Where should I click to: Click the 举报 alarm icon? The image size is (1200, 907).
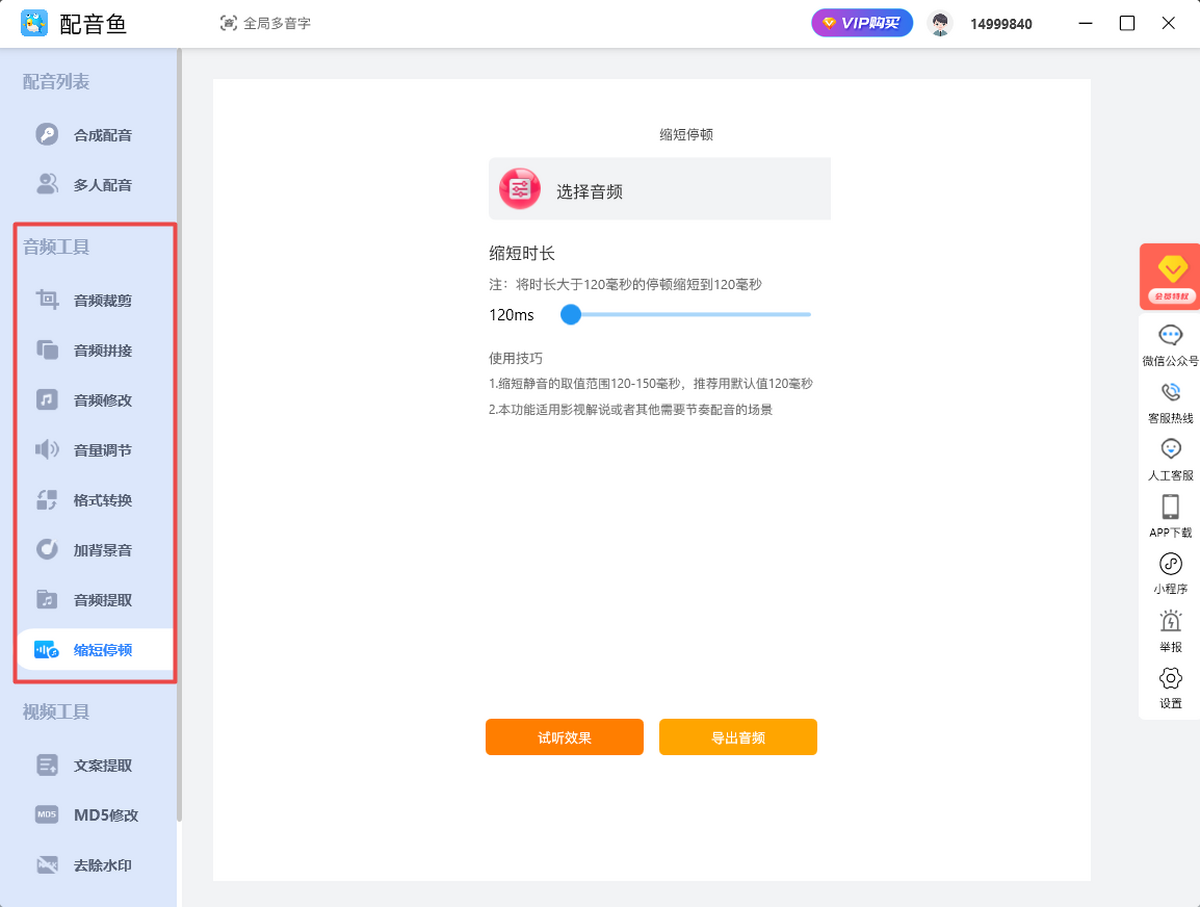point(1170,621)
